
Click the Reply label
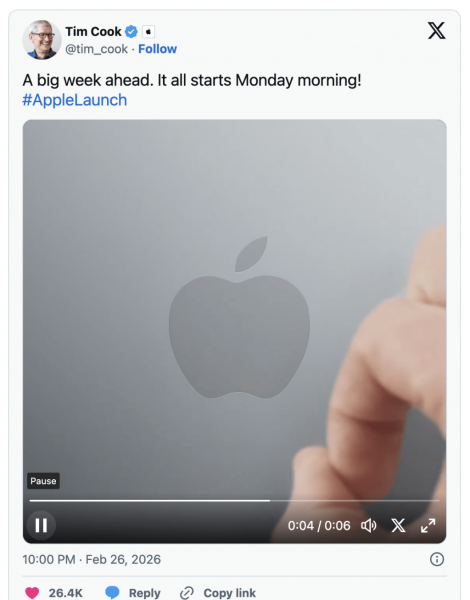(145, 593)
